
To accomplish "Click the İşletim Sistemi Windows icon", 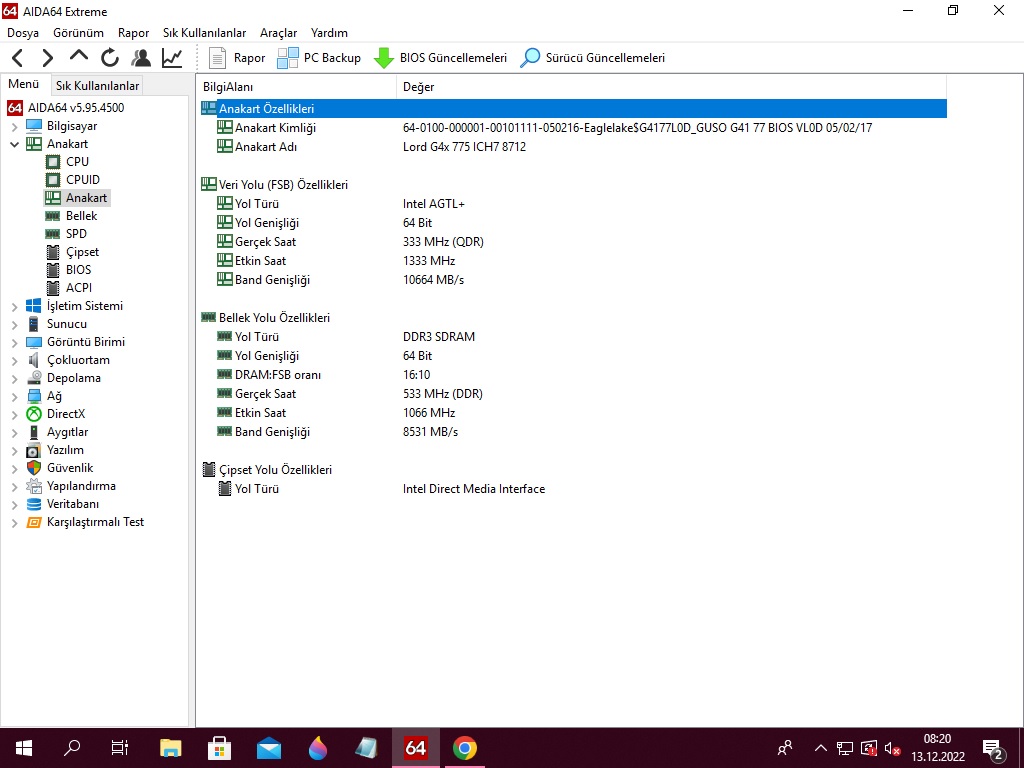I will [x=33, y=306].
